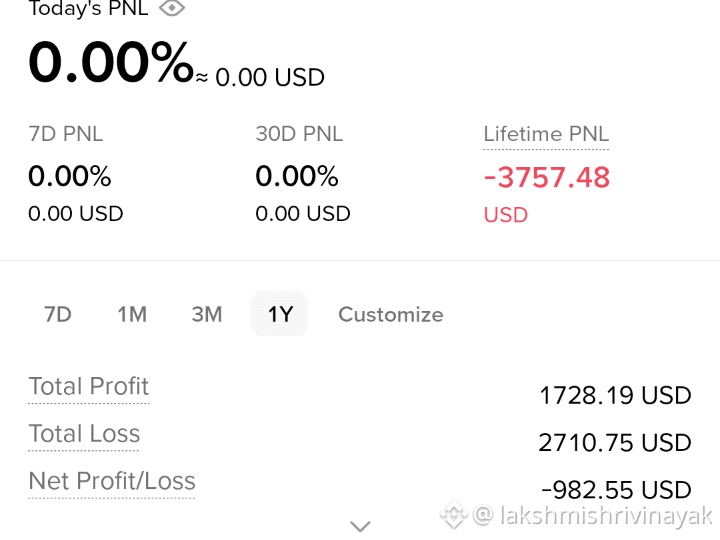720x540 pixels.
Task: Tap the Total Profit underlined label
Action: point(89,387)
